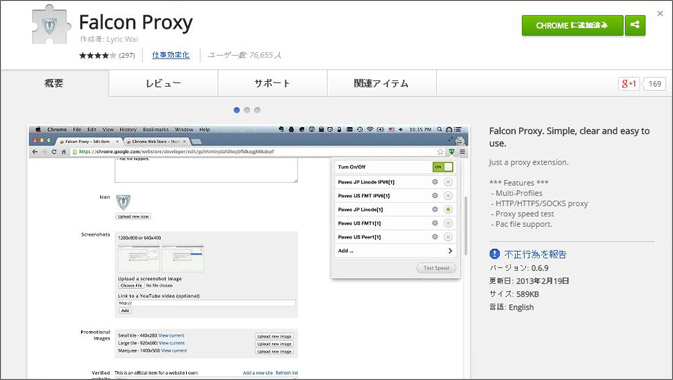Click the shield icon preview under Icon
Screen dimensions: 673x380
(x=124, y=202)
